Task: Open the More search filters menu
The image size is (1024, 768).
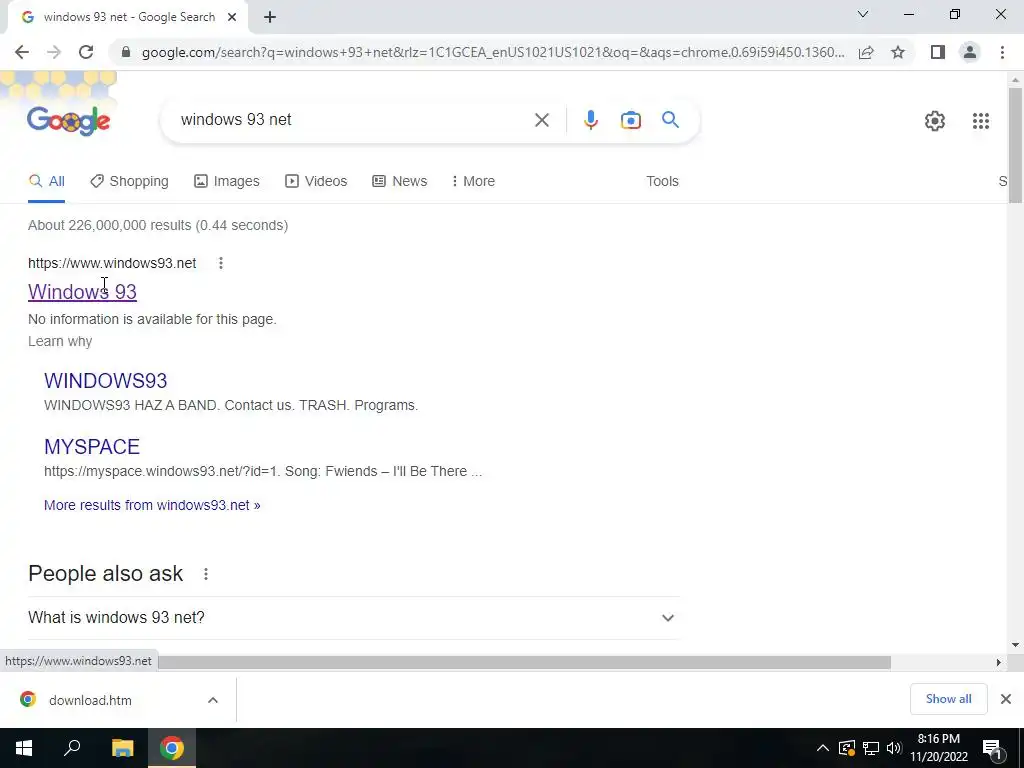Action: coord(473,182)
